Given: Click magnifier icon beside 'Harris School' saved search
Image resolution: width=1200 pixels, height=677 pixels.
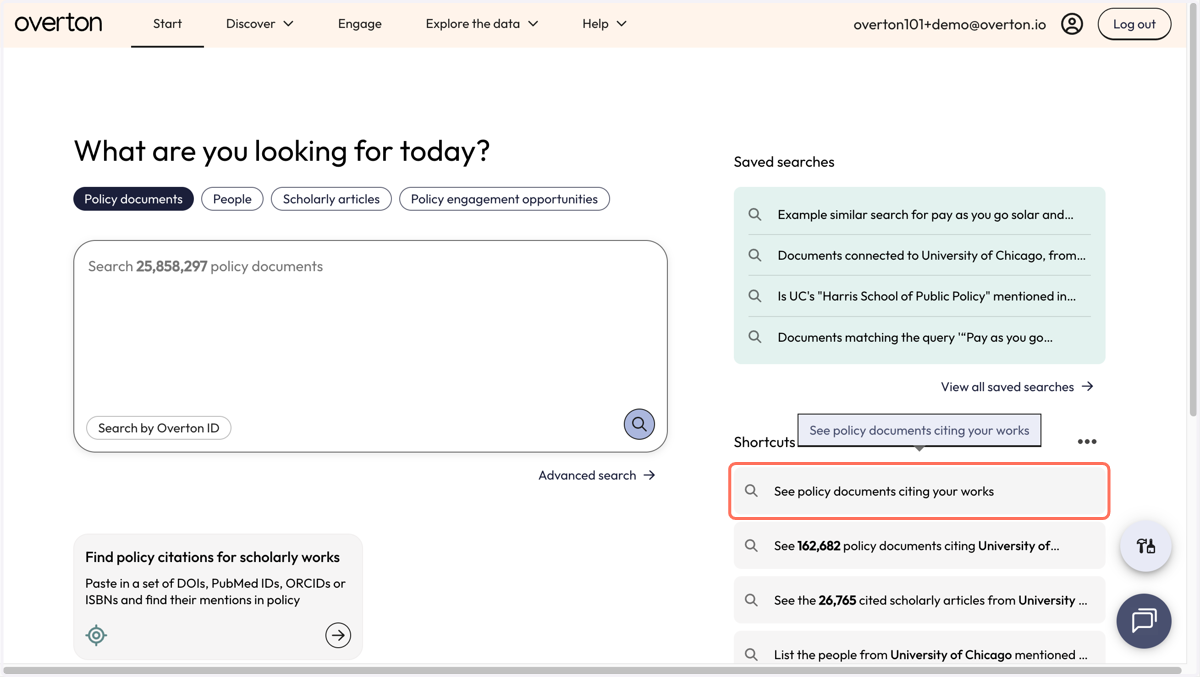Looking at the screenshot, I should click(x=755, y=296).
